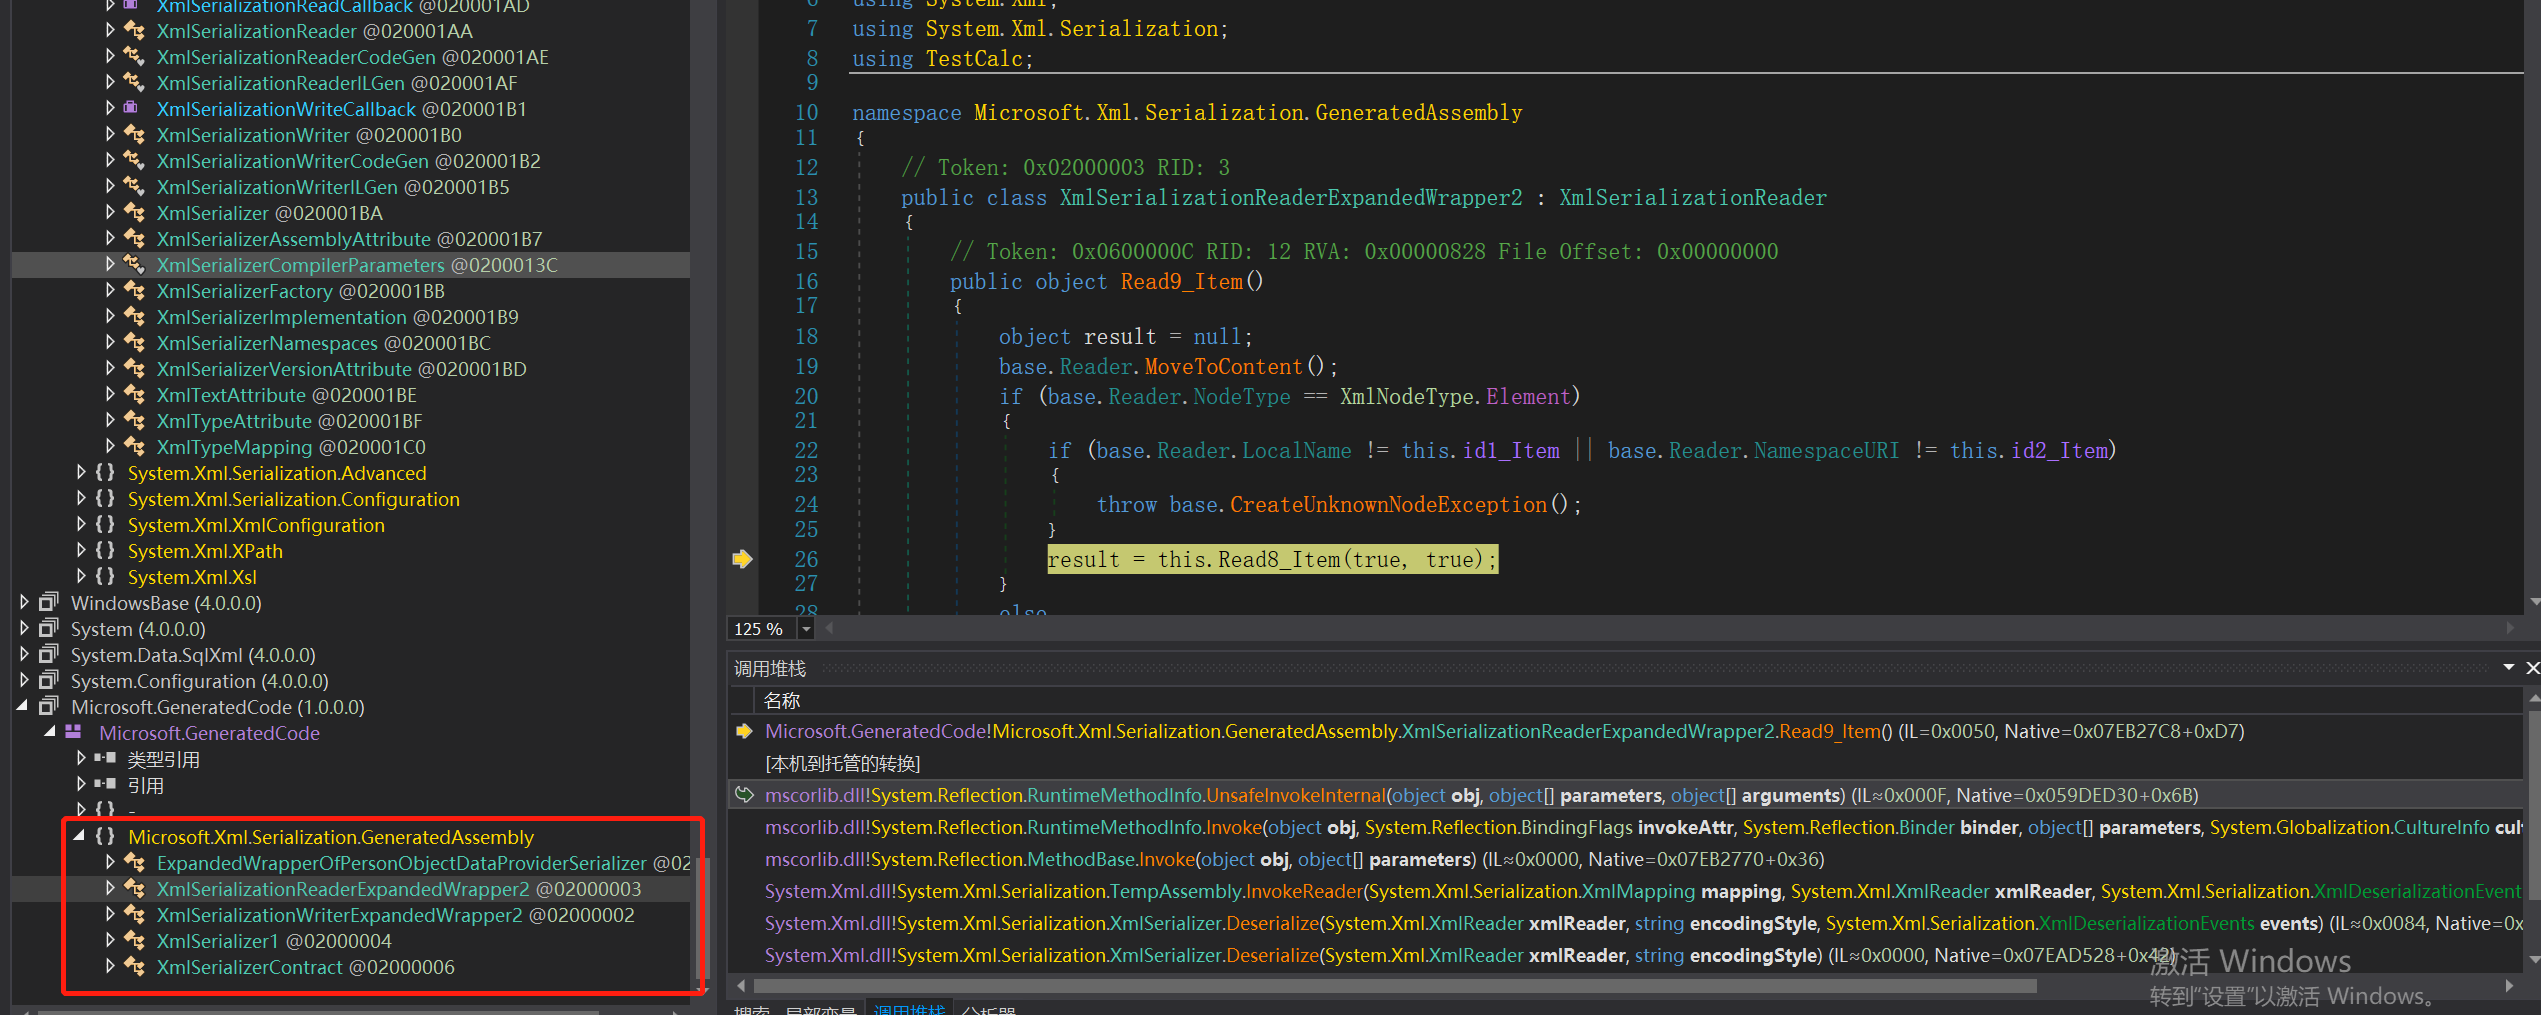Click the Read8_Item method call in code
This screenshot has width=2541, height=1015.
[x=1278, y=560]
